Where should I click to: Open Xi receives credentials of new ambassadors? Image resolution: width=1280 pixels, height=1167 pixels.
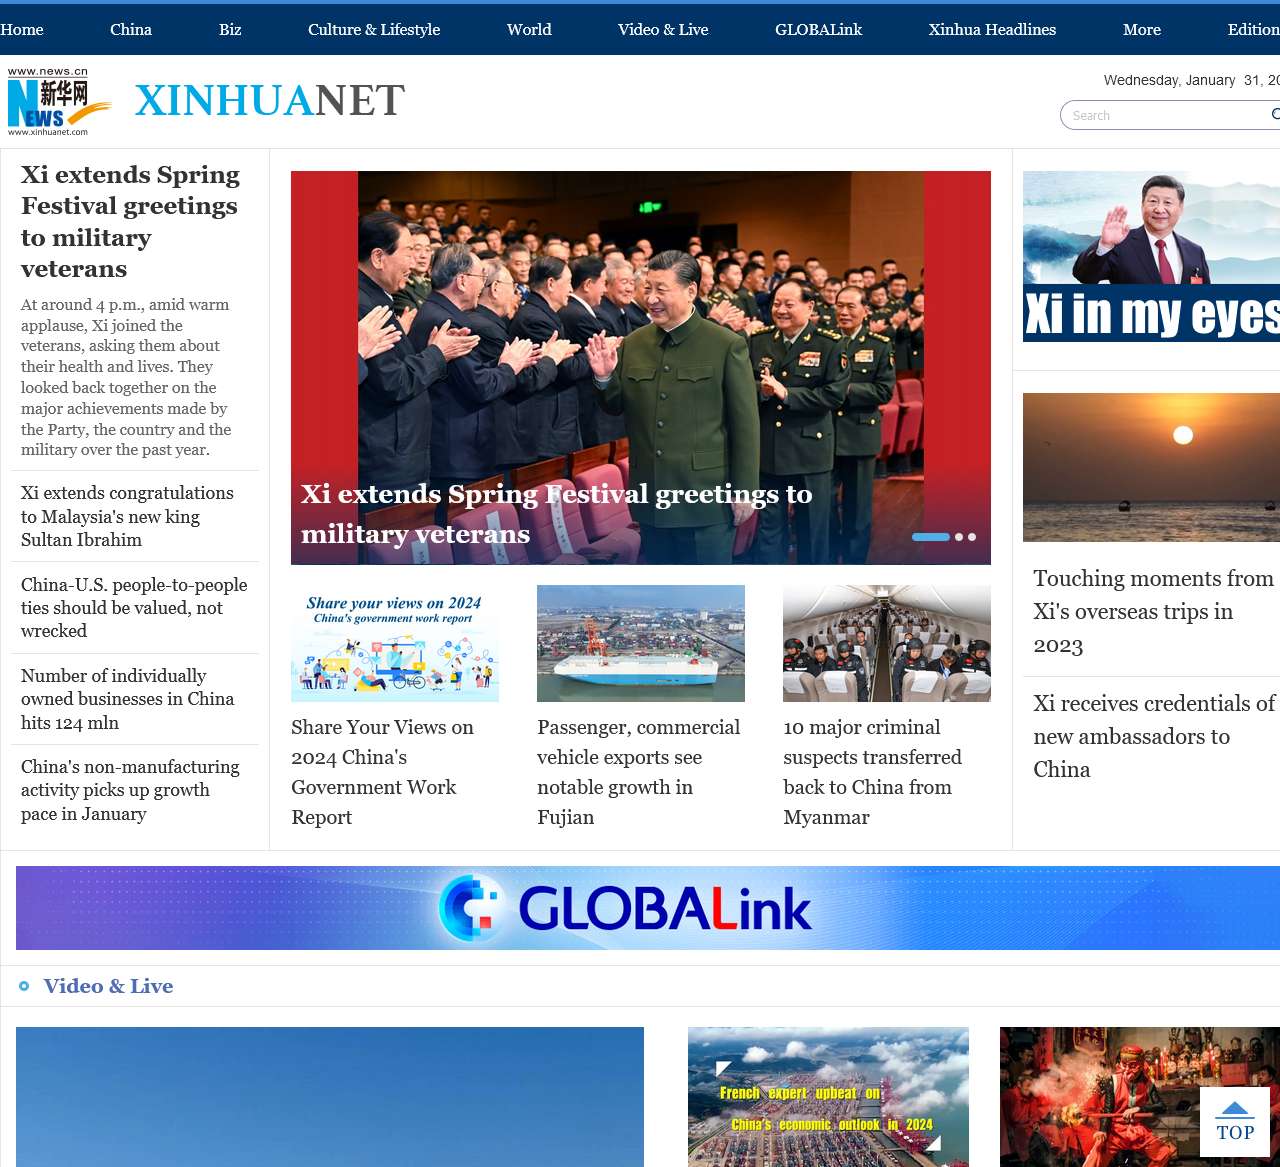point(1154,736)
